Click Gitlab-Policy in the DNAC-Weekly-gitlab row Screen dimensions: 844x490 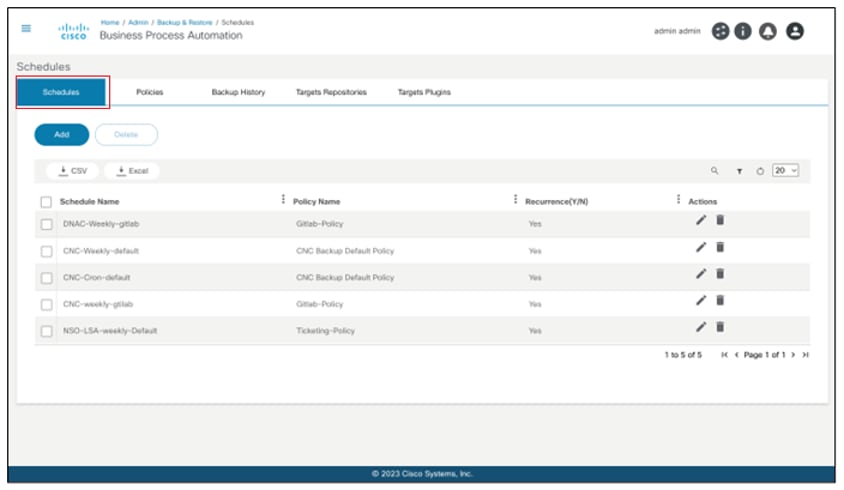320,223
